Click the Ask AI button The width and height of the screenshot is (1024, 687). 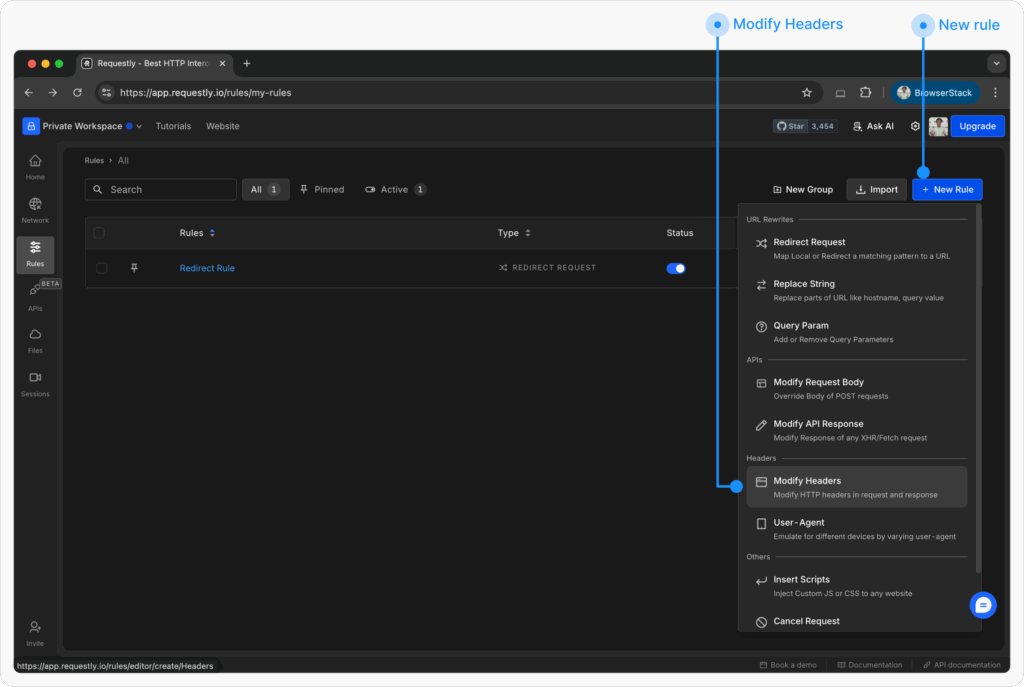coord(873,126)
